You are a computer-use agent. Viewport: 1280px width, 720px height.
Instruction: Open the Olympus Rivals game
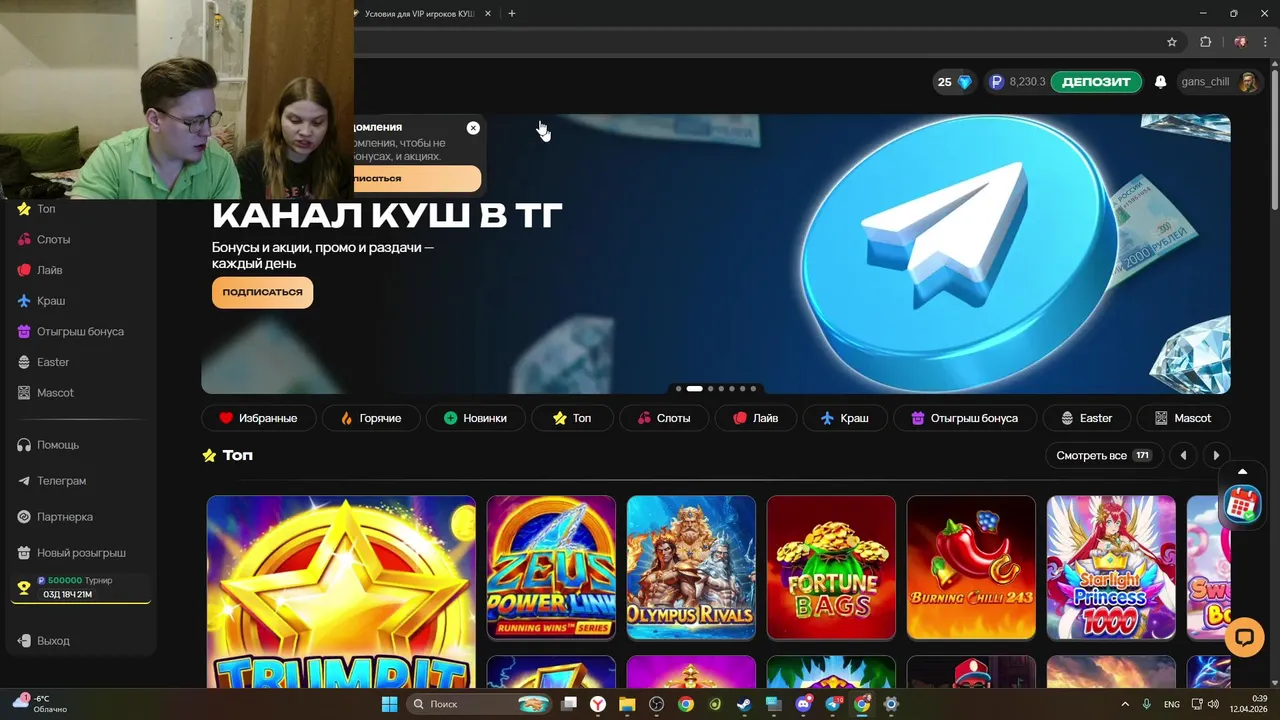coord(691,567)
